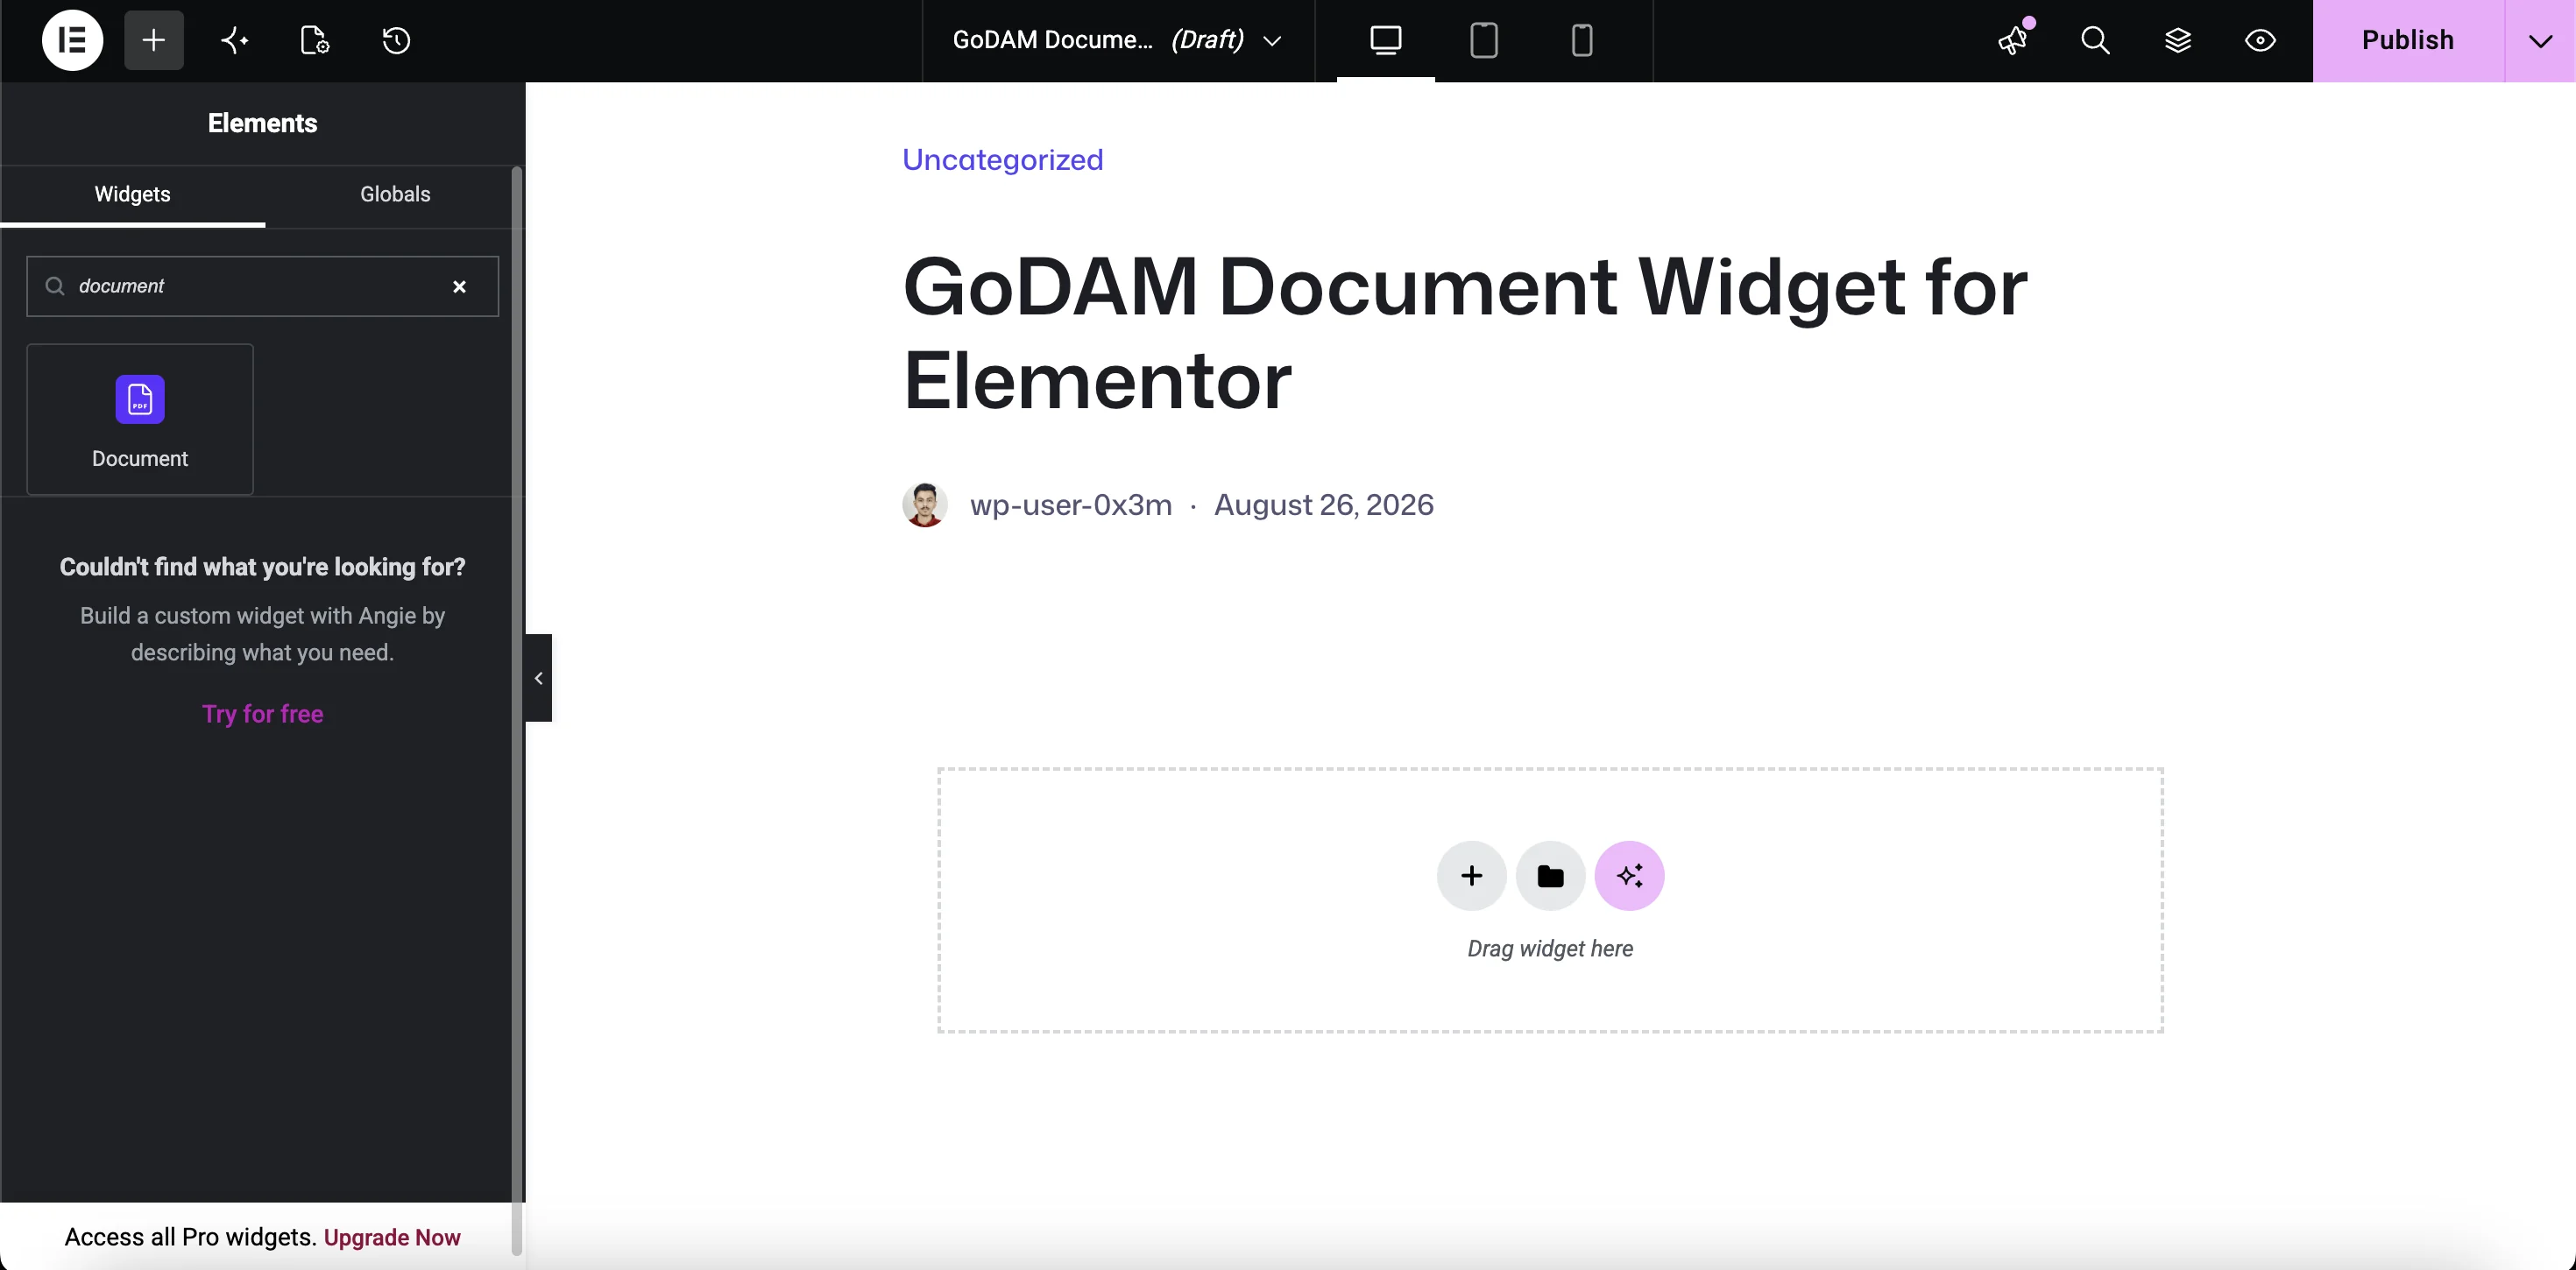Click the 'Drag widget here' text

[x=1550, y=949]
